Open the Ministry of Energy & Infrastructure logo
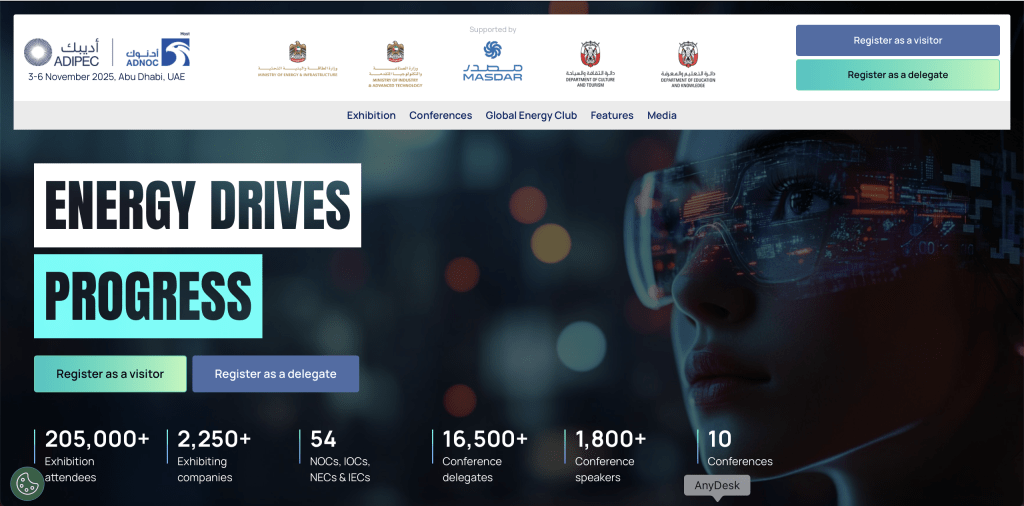This screenshot has width=1024, height=506. click(x=296, y=62)
